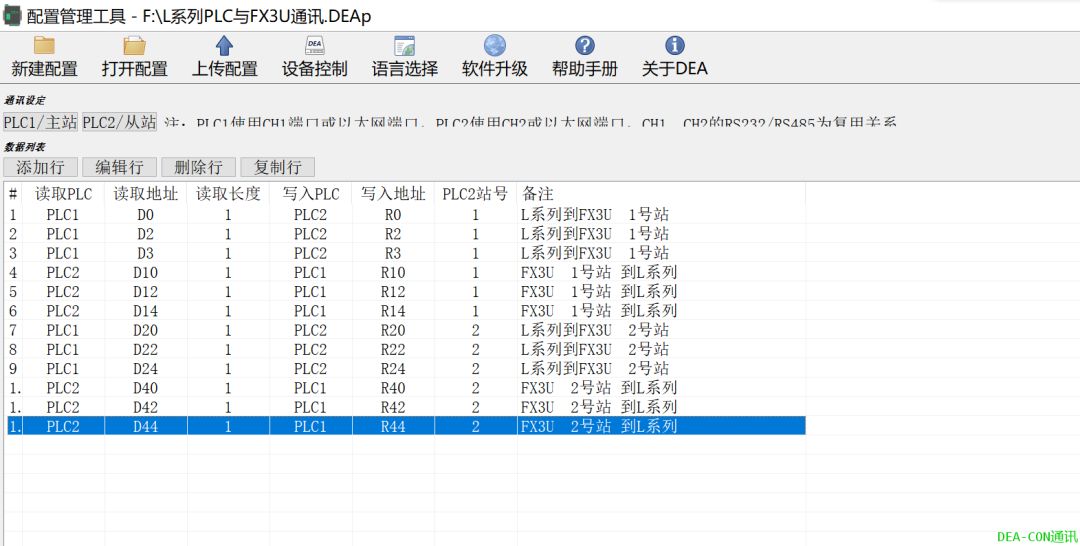Click the 添加行 button
The image size is (1080, 546).
[40, 167]
